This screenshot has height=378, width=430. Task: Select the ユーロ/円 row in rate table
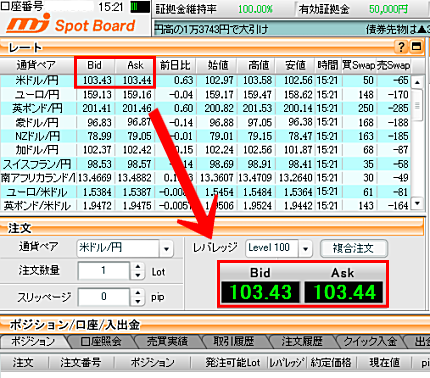[206, 95]
